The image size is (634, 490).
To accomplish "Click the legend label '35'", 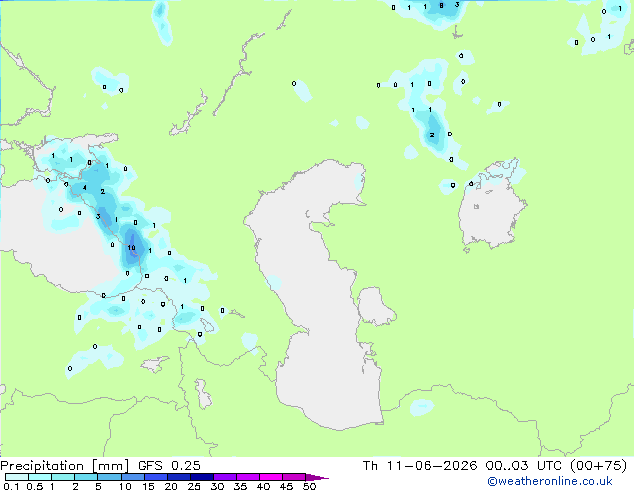I will point(240,486).
